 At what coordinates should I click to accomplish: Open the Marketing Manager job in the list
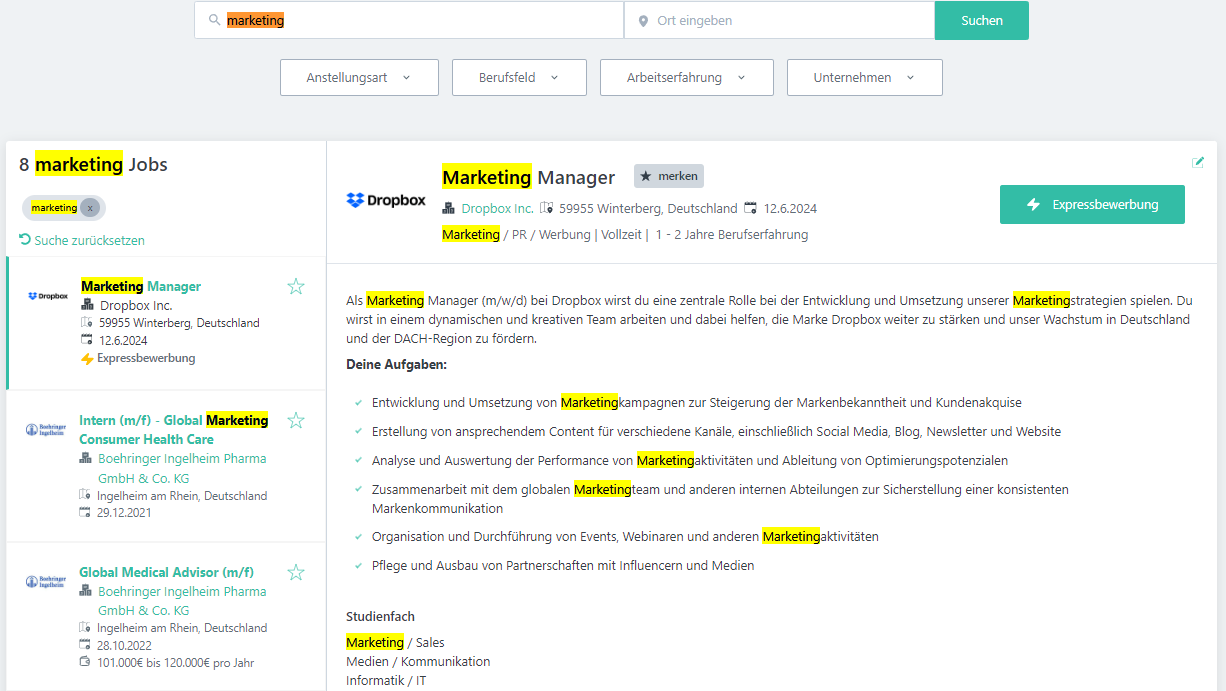click(141, 286)
